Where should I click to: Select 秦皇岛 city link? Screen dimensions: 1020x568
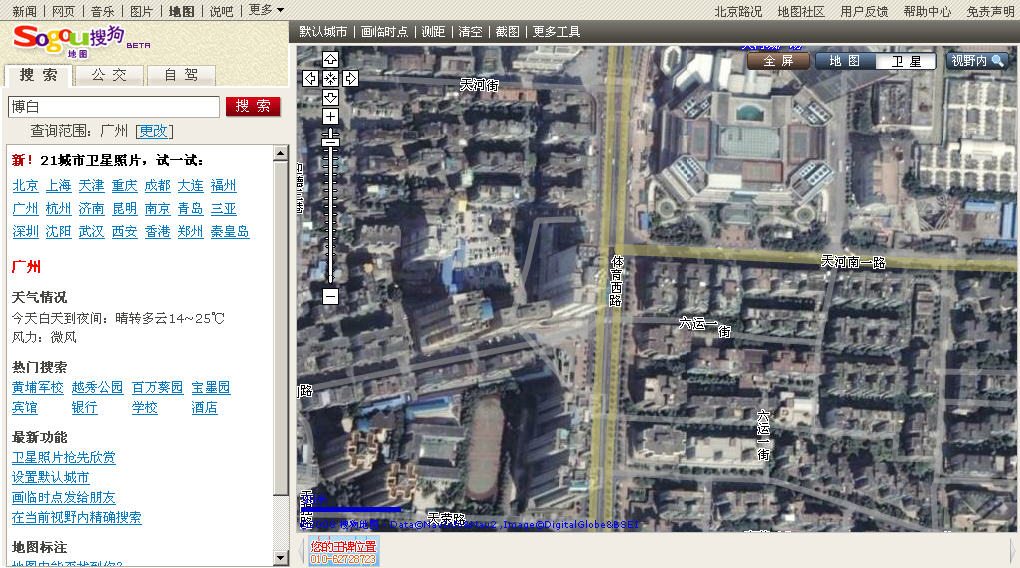coord(230,231)
